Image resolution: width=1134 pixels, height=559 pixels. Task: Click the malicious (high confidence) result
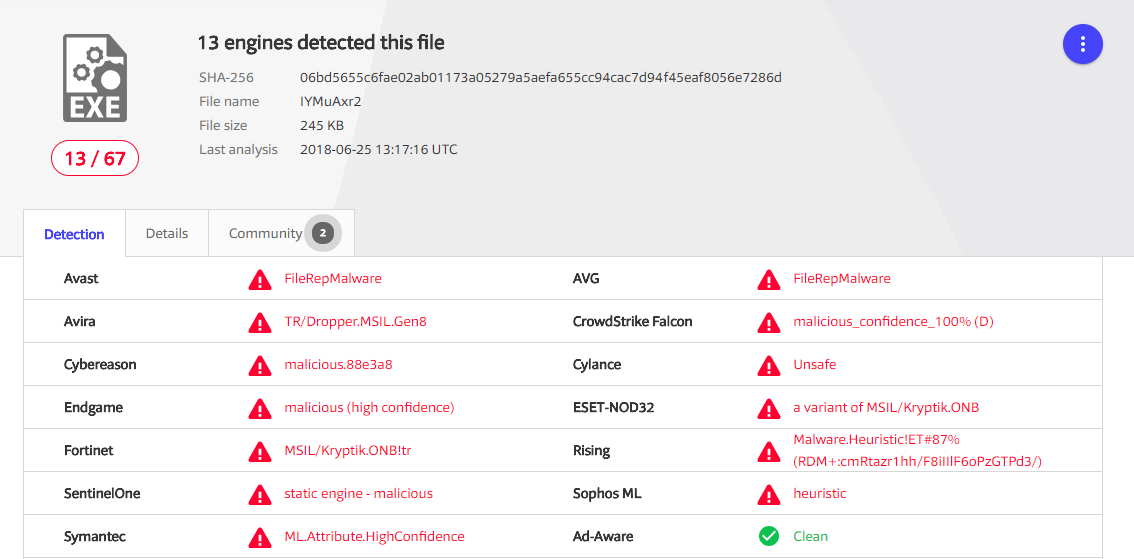pyautogui.click(x=369, y=408)
